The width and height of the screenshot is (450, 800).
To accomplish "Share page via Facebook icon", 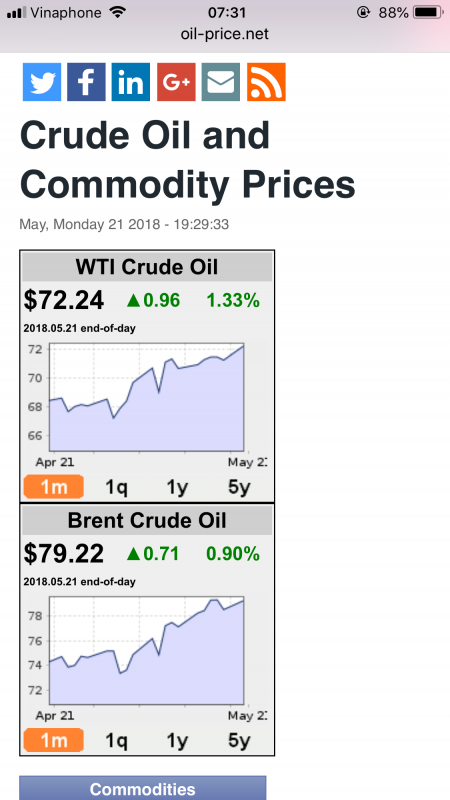I will point(86,82).
